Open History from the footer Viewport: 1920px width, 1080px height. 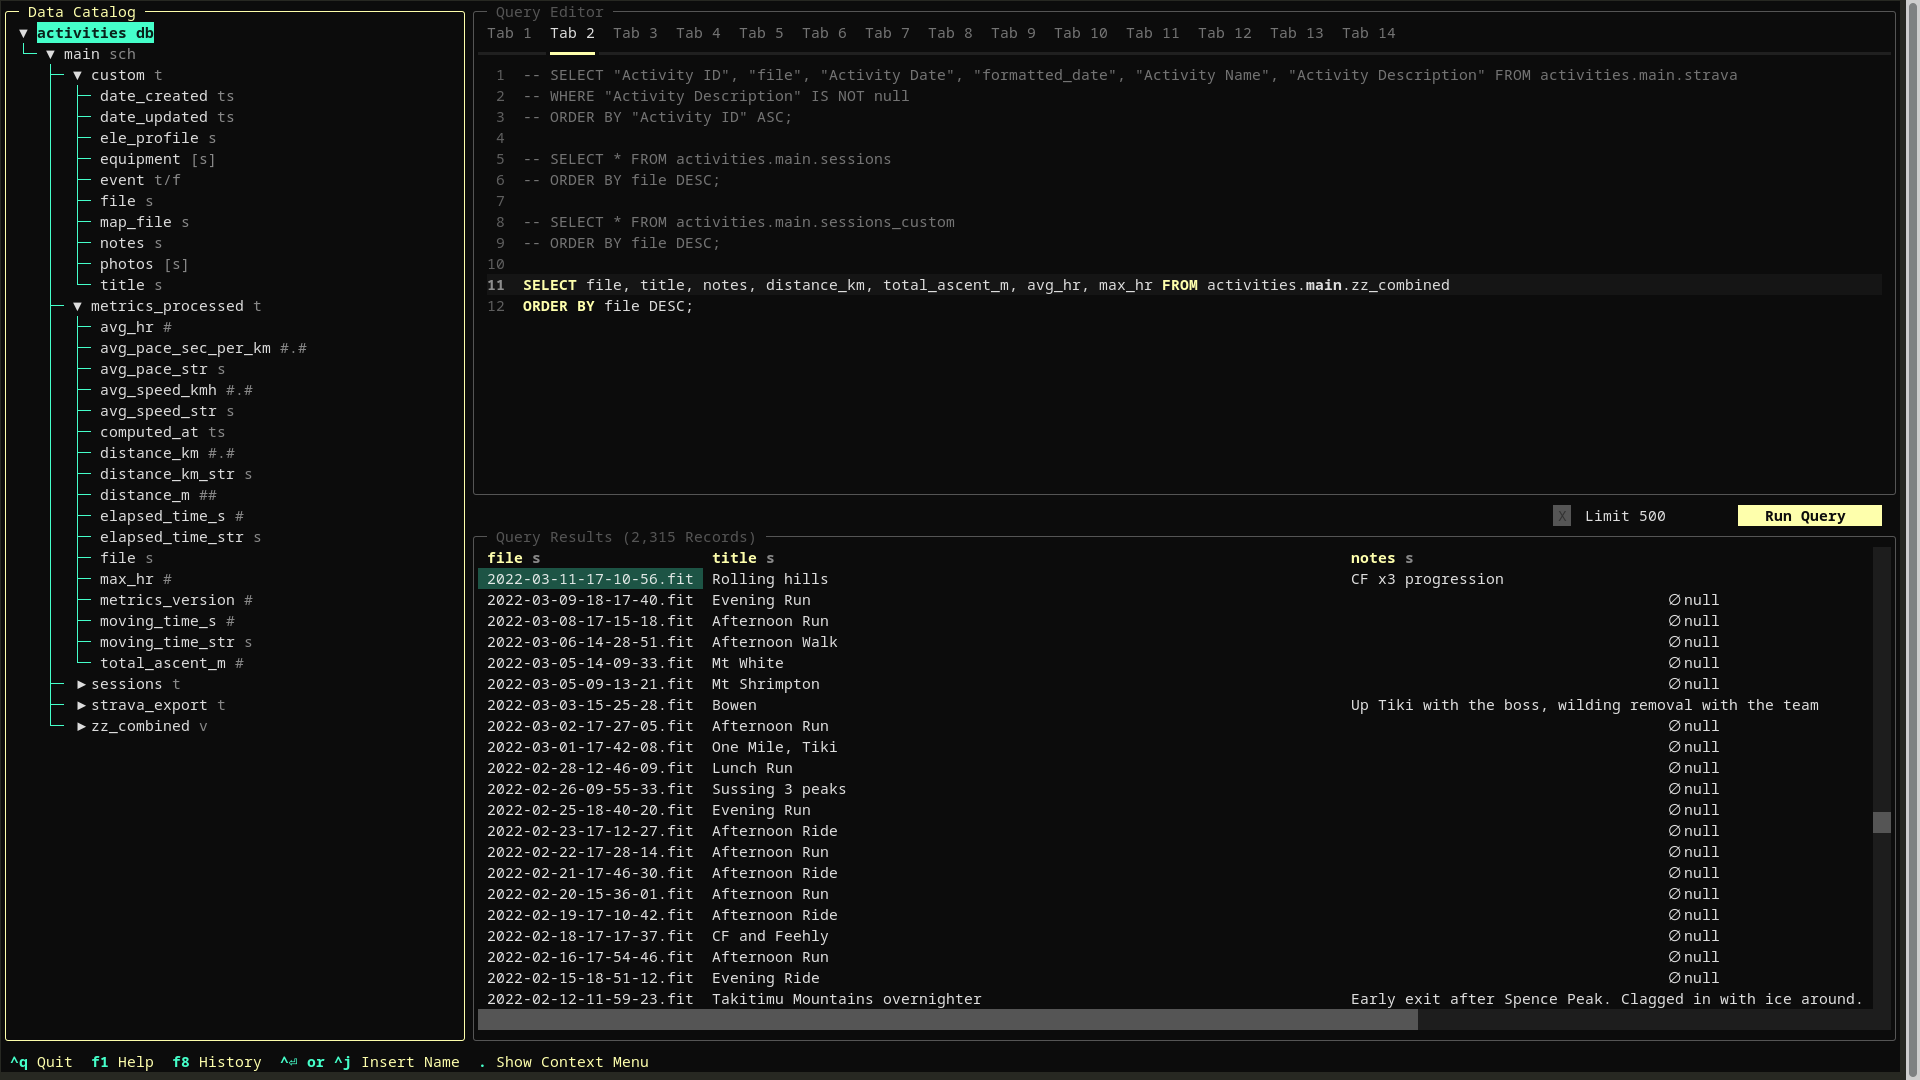tap(216, 1062)
